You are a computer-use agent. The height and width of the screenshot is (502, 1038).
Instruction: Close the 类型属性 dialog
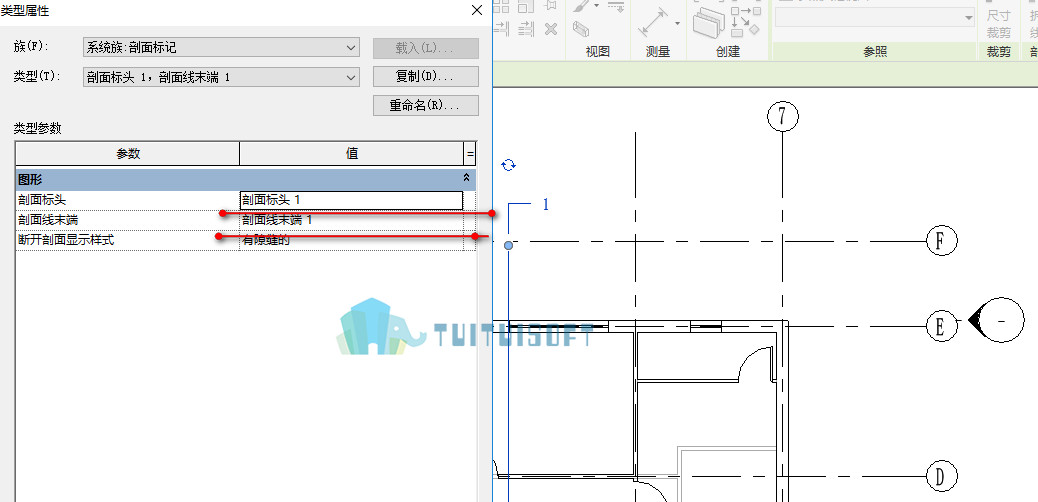click(x=476, y=10)
